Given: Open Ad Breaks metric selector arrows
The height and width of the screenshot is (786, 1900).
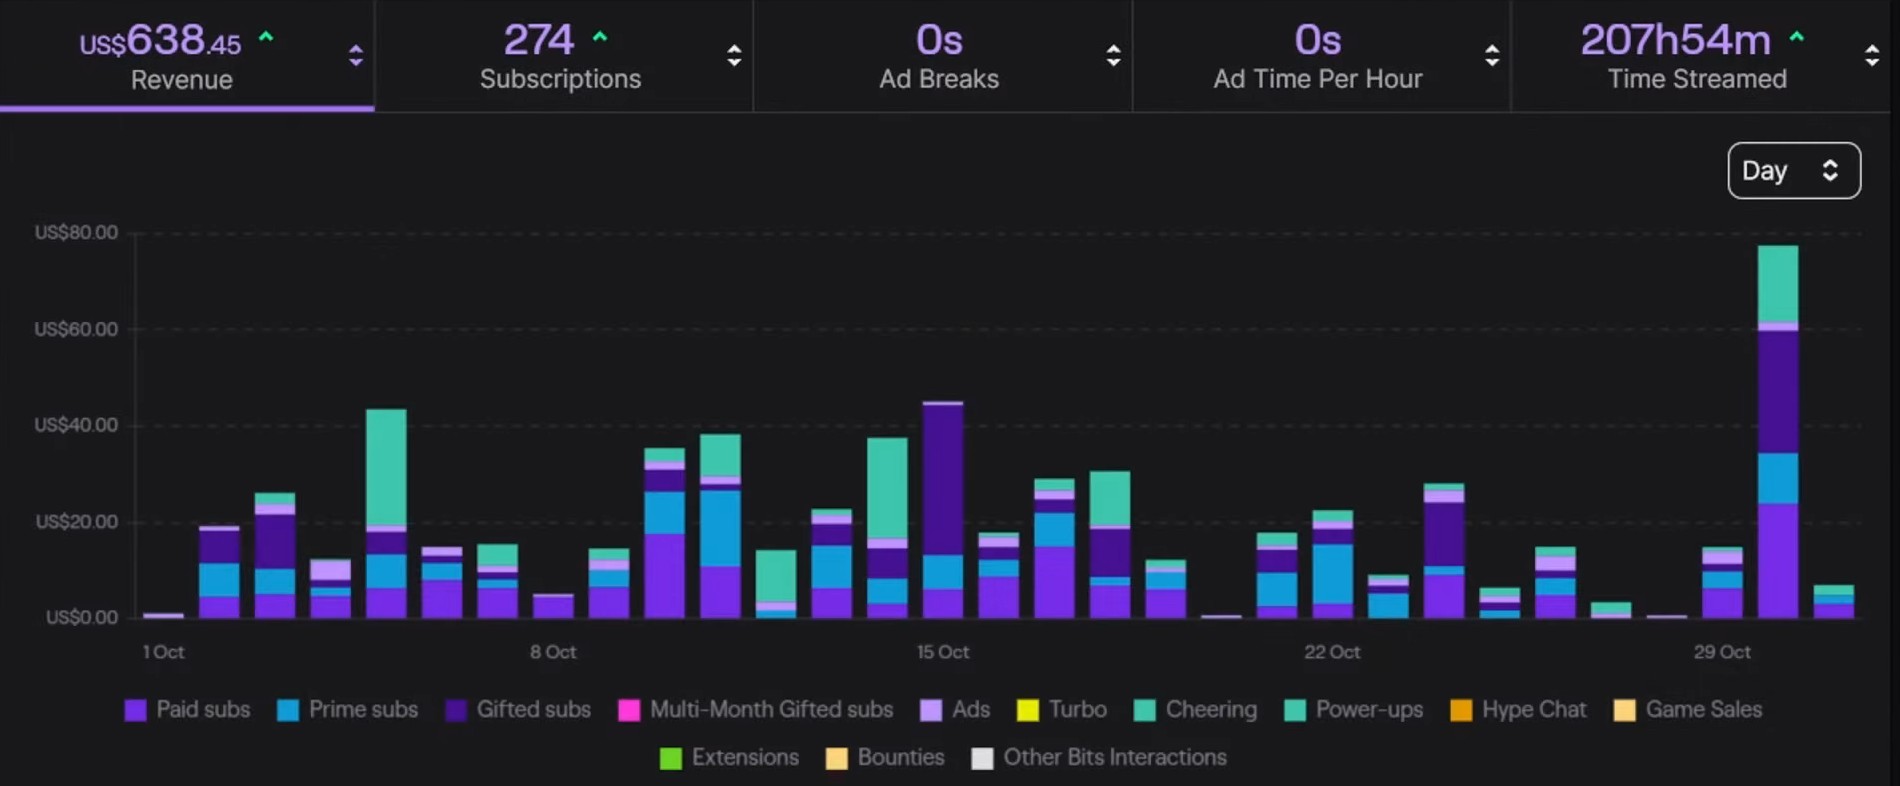Looking at the screenshot, I should pos(1113,56).
